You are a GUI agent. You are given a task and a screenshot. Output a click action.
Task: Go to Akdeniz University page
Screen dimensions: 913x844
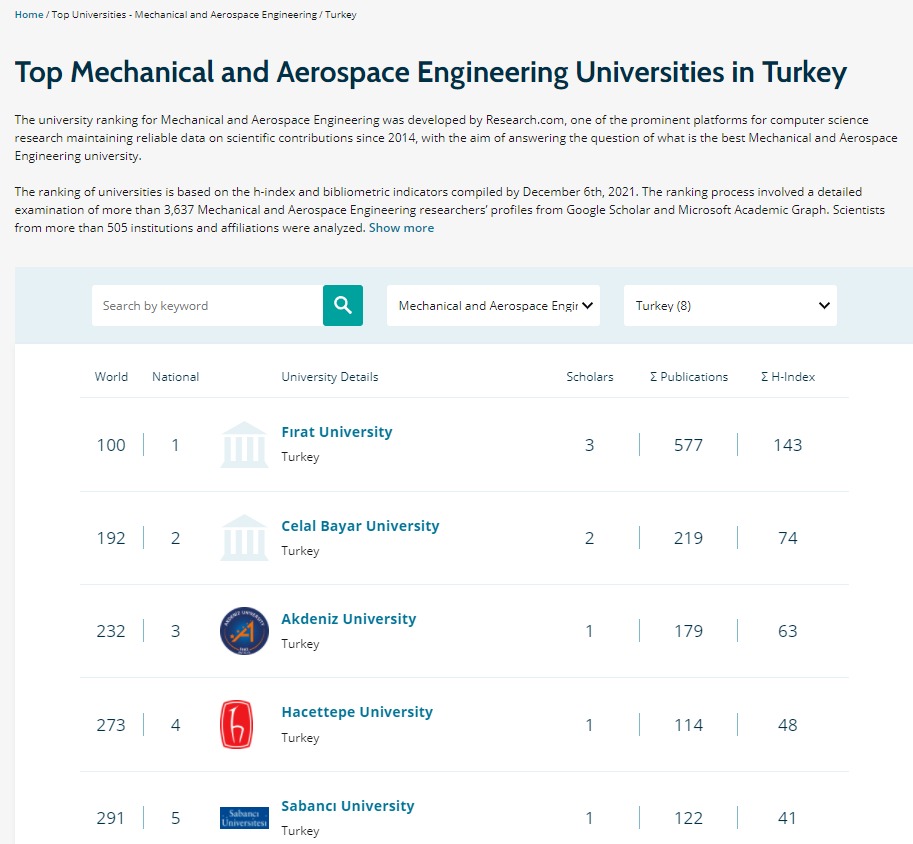[348, 619]
